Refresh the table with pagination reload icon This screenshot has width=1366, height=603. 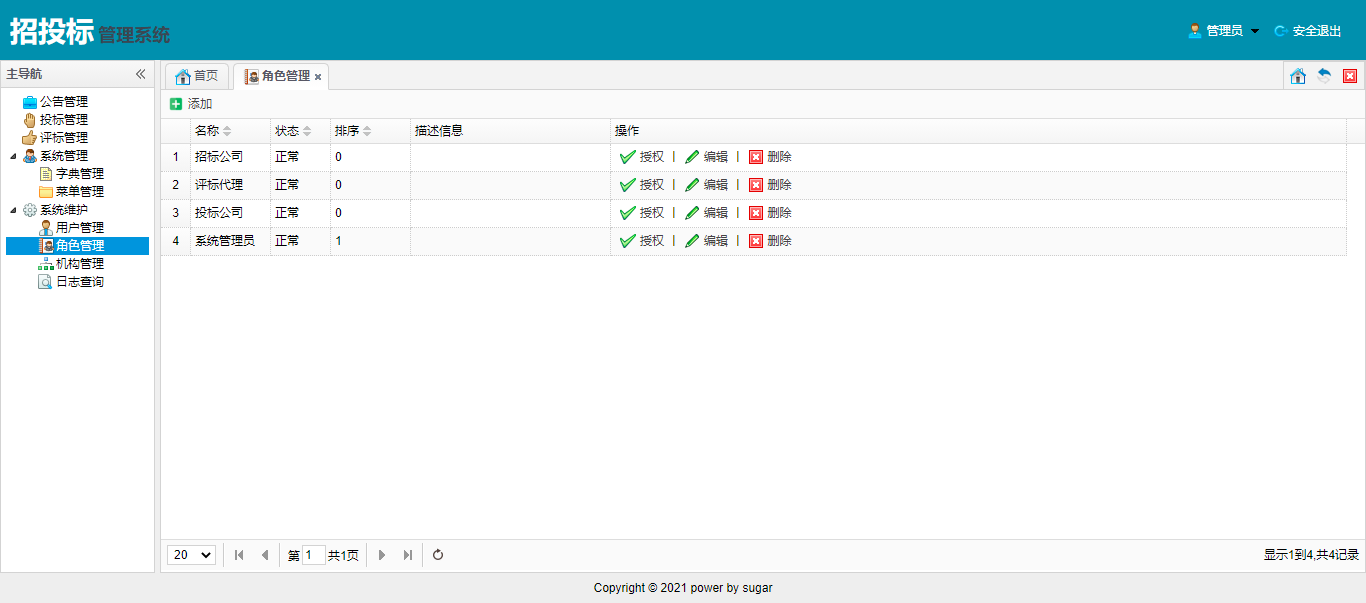[438, 555]
